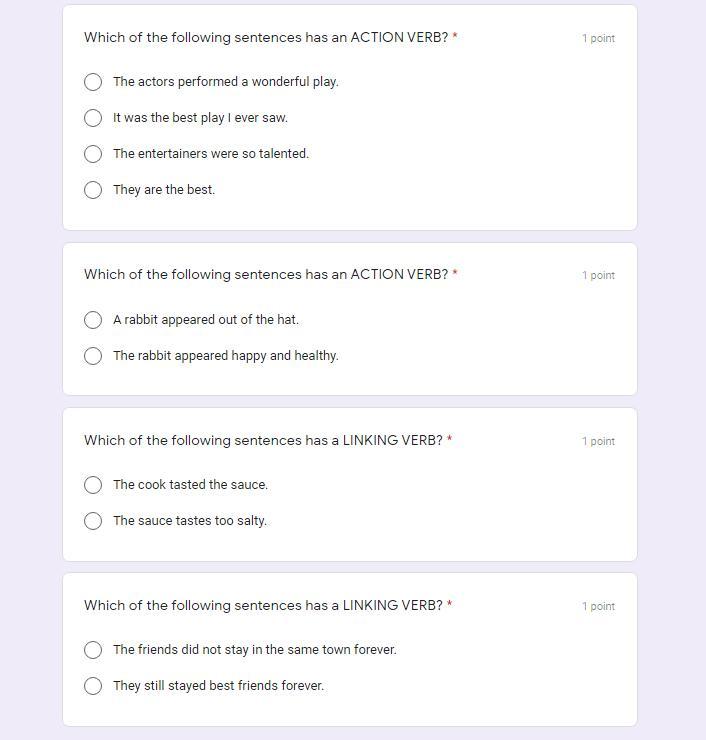706x740 pixels.
Task: Select 'They still stayed best friends forever.' radio button
Action: point(93,686)
